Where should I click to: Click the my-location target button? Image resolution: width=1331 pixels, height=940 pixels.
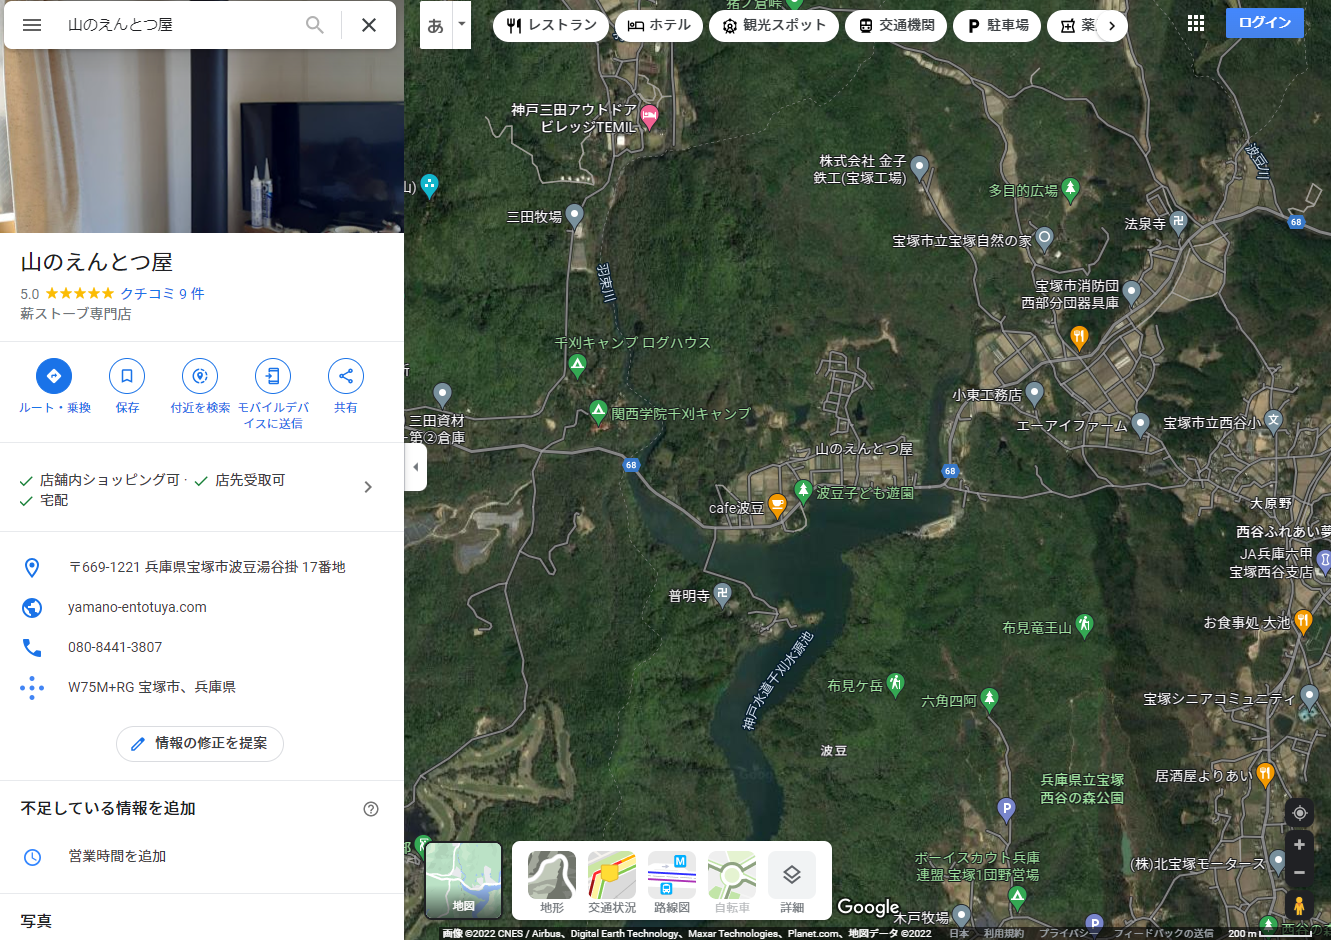pyautogui.click(x=1299, y=813)
